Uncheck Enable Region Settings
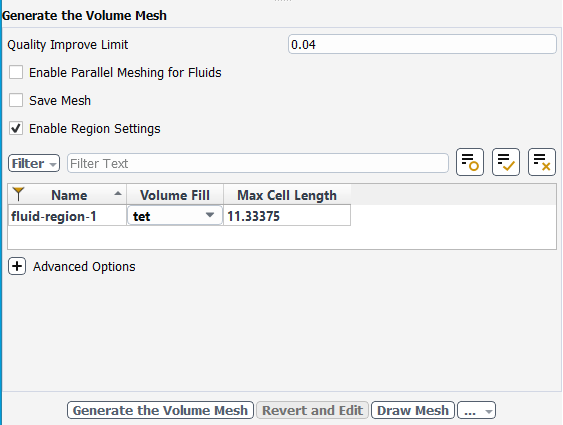The image size is (563, 425). coord(16,128)
